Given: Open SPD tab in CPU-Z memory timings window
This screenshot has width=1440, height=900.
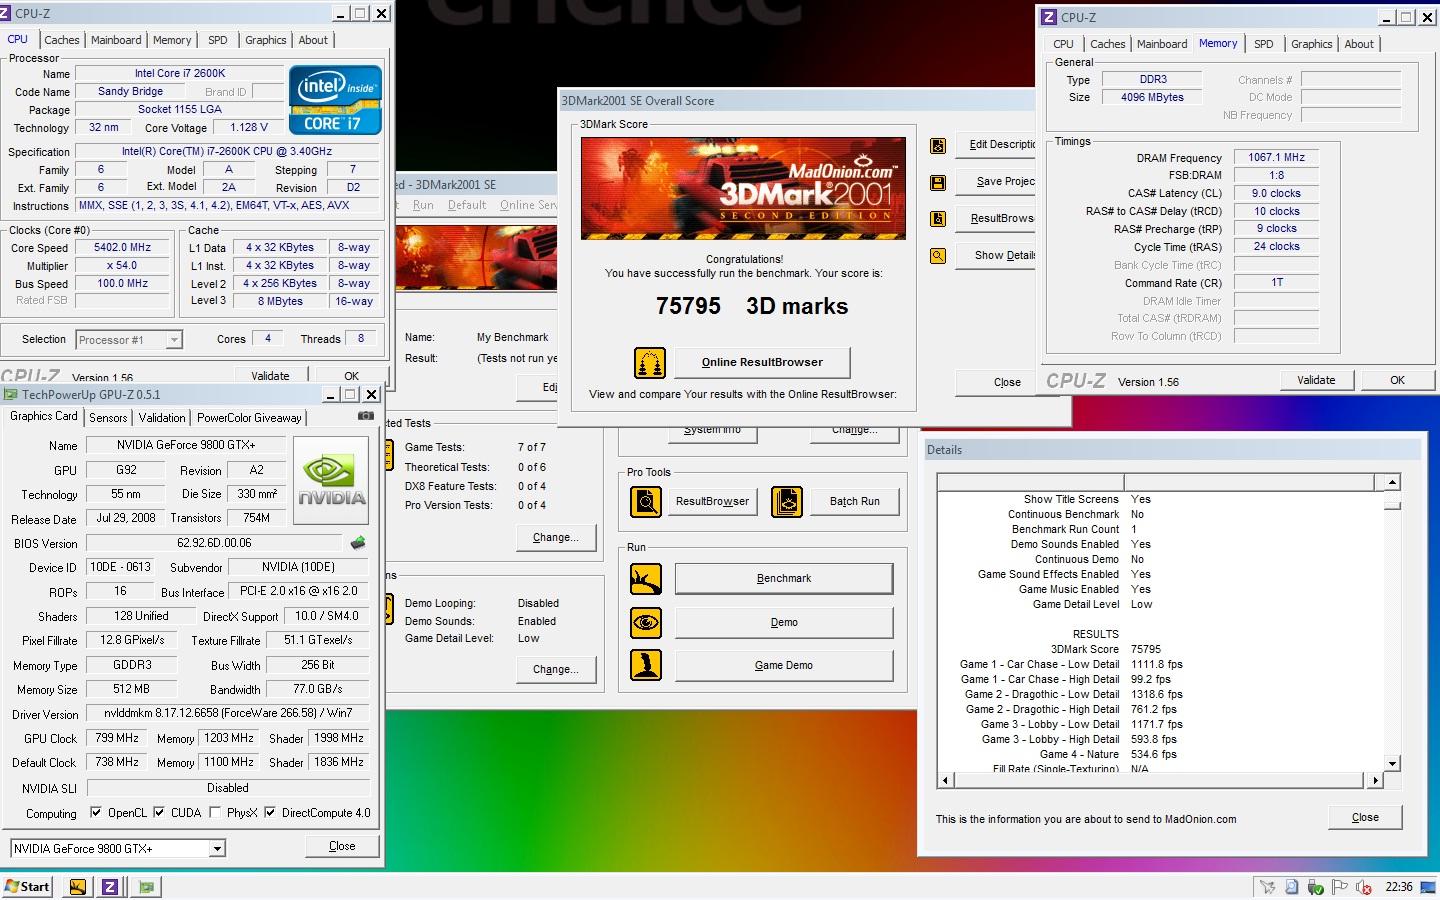Looking at the screenshot, I should 1264,44.
